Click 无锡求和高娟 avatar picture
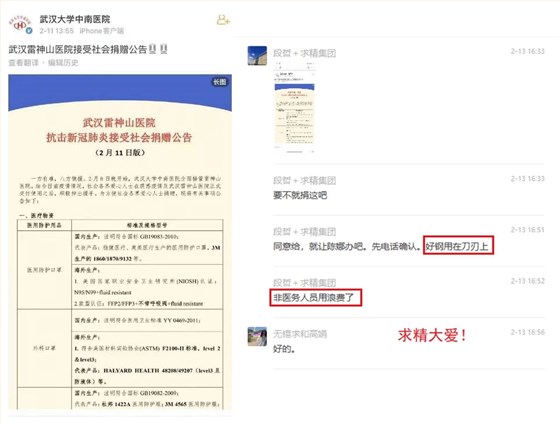Viewport: 560px width, 424px height. (x=257, y=336)
